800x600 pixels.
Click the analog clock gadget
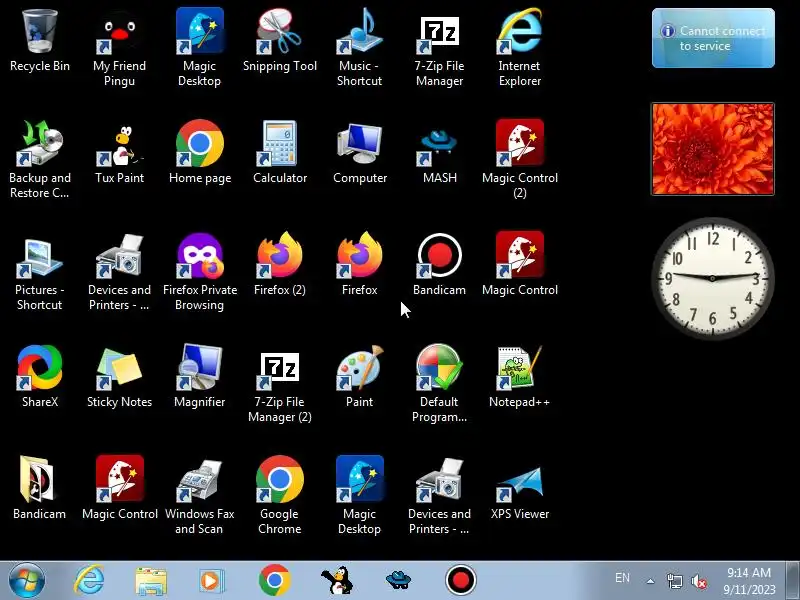tap(713, 278)
